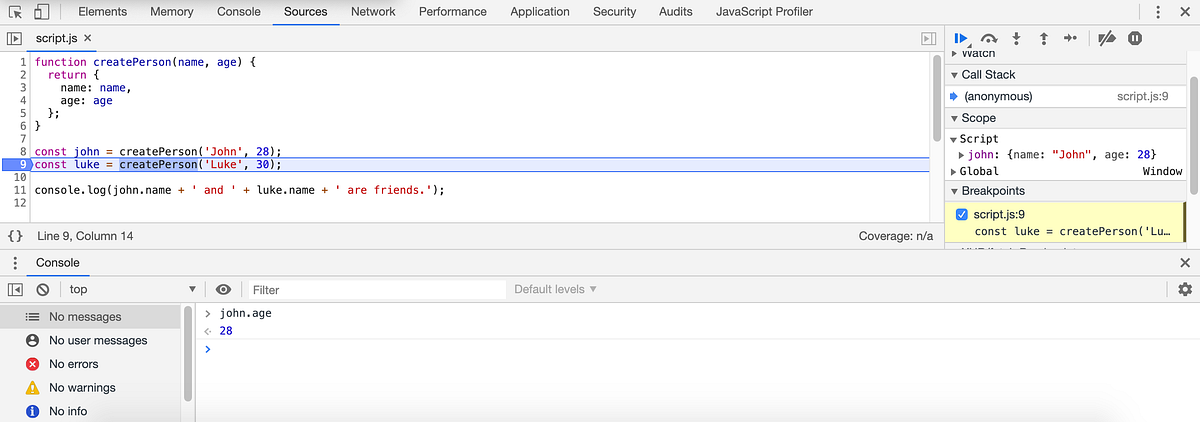This screenshot has height=422, width=1200.
Task: Click the Step button in debugger
Action: click(1070, 38)
